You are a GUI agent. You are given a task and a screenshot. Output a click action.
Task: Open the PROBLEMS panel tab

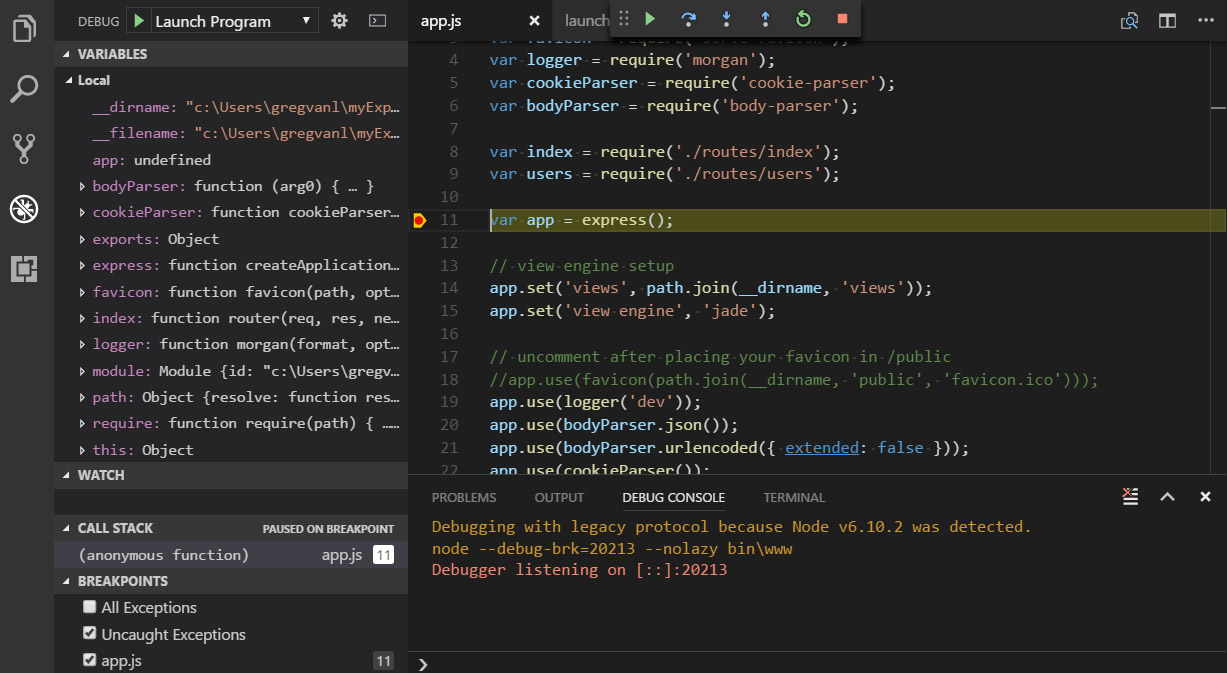(x=464, y=497)
